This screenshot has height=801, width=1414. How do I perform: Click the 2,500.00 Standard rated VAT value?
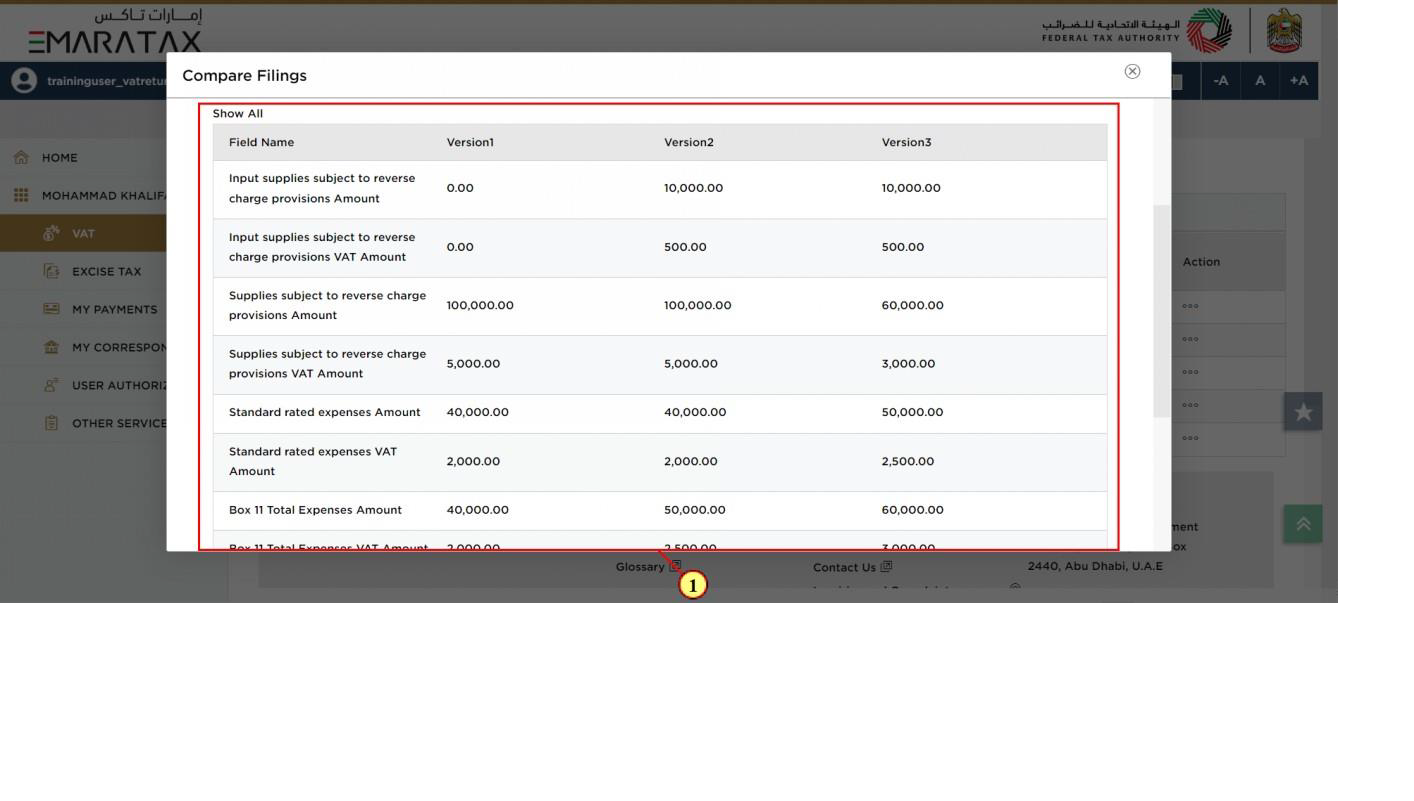pos(908,461)
